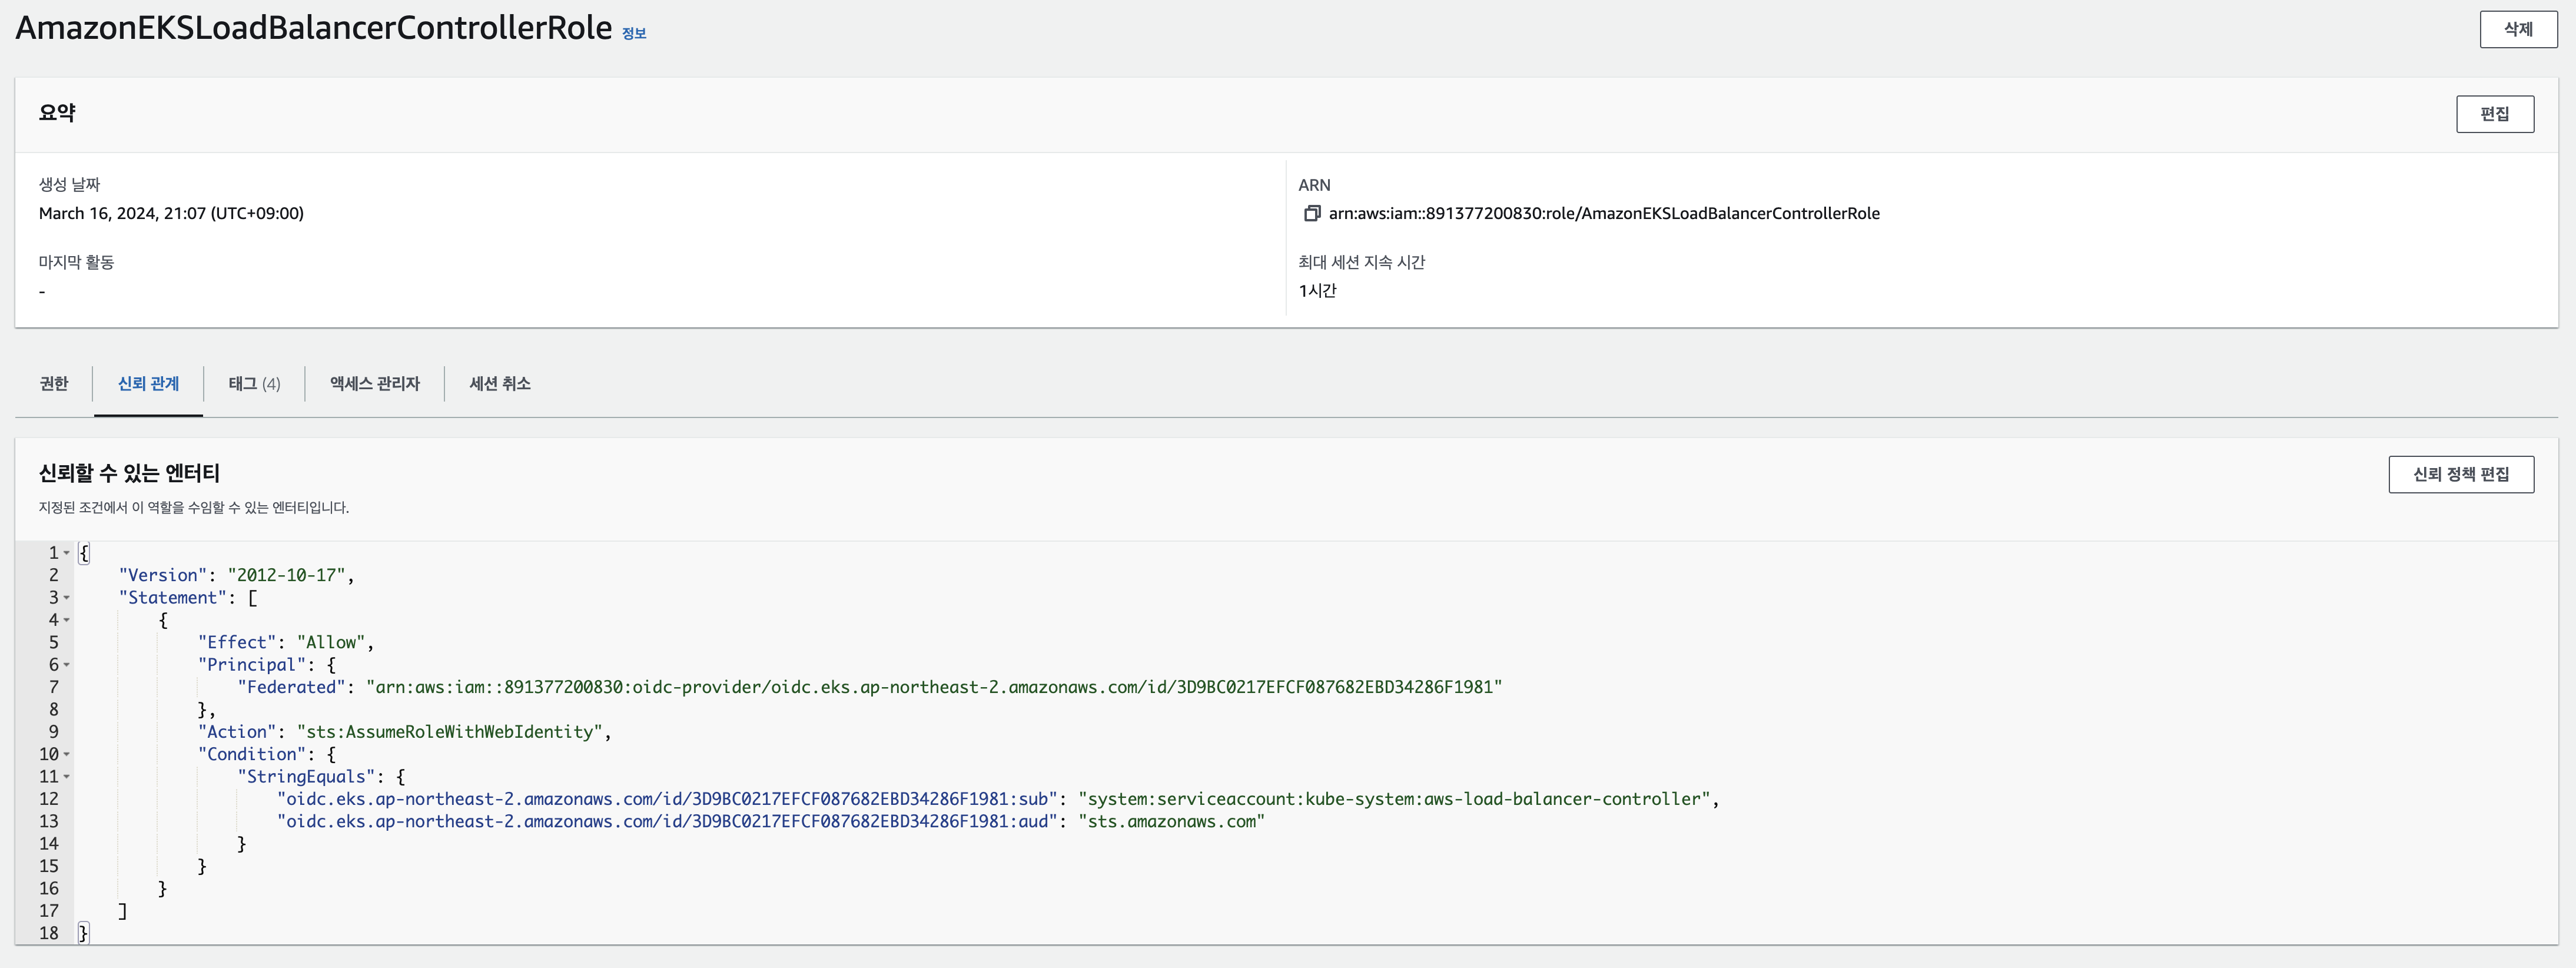This screenshot has height=968, width=2576.
Task: Open the 신뢰 정책 편집 trust policy editor
Action: coord(2460,474)
